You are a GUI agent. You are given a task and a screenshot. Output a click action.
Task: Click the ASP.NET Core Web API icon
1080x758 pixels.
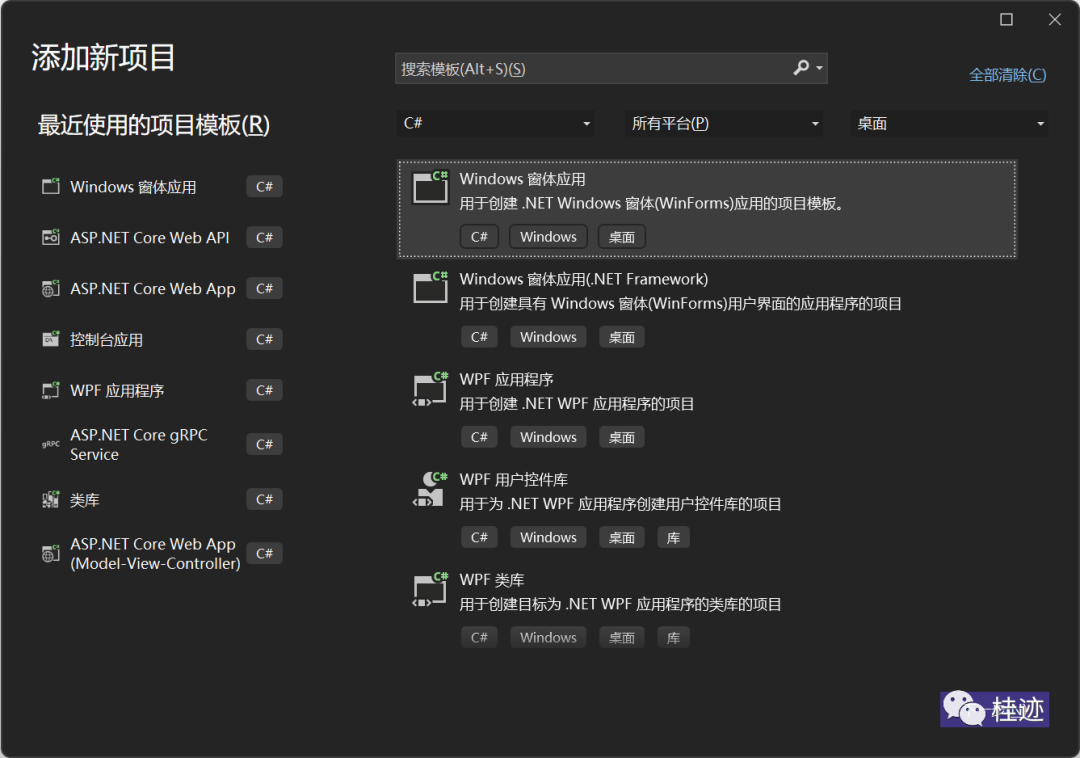coord(51,238)
